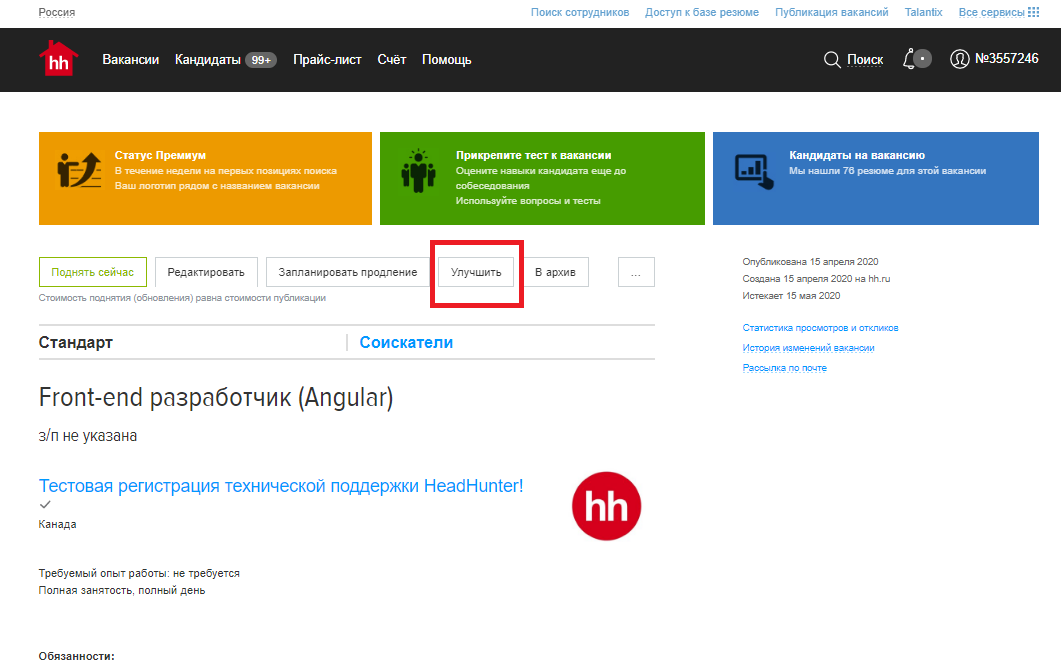Open account №3557246 menu

point(1006,59)
